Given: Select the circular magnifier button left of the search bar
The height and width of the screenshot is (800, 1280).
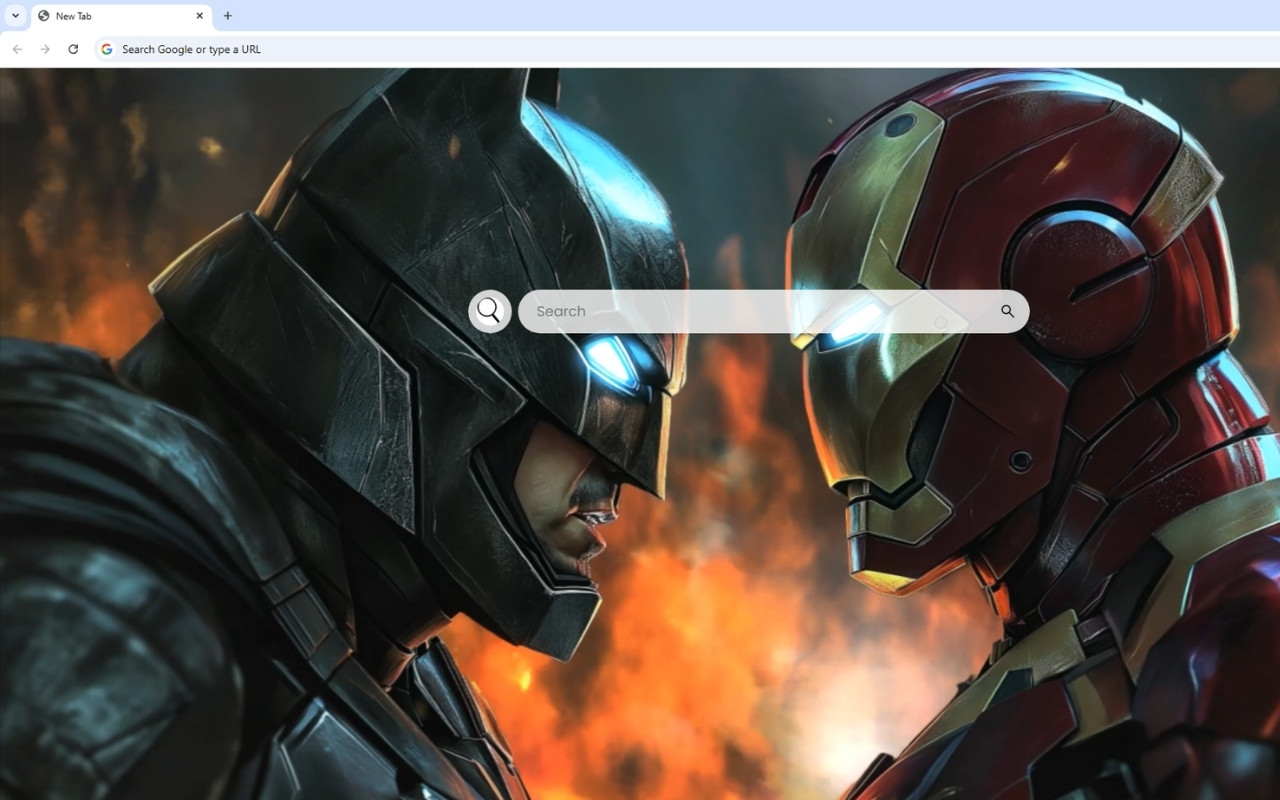Looking at the screenshot, I should pos(489,311).
